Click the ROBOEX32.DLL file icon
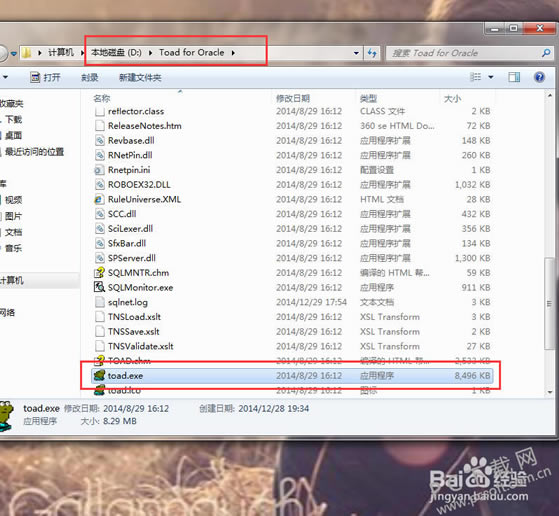 [x=99, y=184]
